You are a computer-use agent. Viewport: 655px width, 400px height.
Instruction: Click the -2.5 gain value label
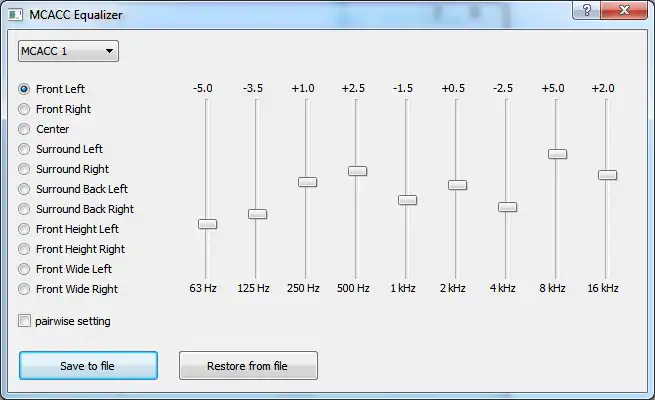tap(503, 89)
